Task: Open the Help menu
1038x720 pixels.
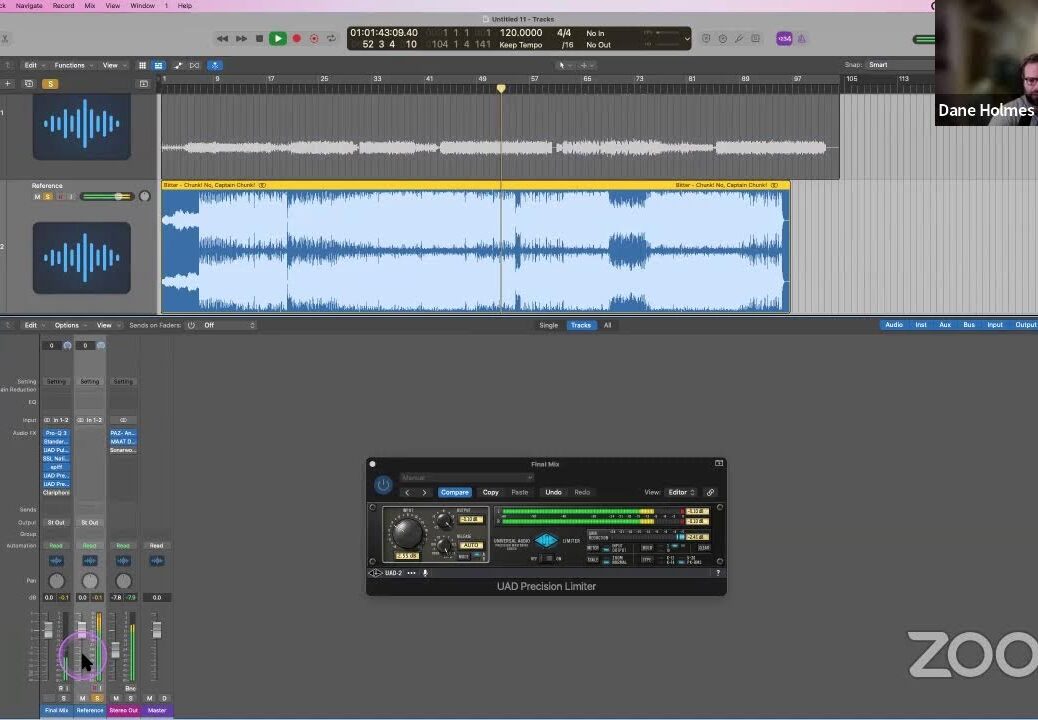Action: click(x=185, y=5)
